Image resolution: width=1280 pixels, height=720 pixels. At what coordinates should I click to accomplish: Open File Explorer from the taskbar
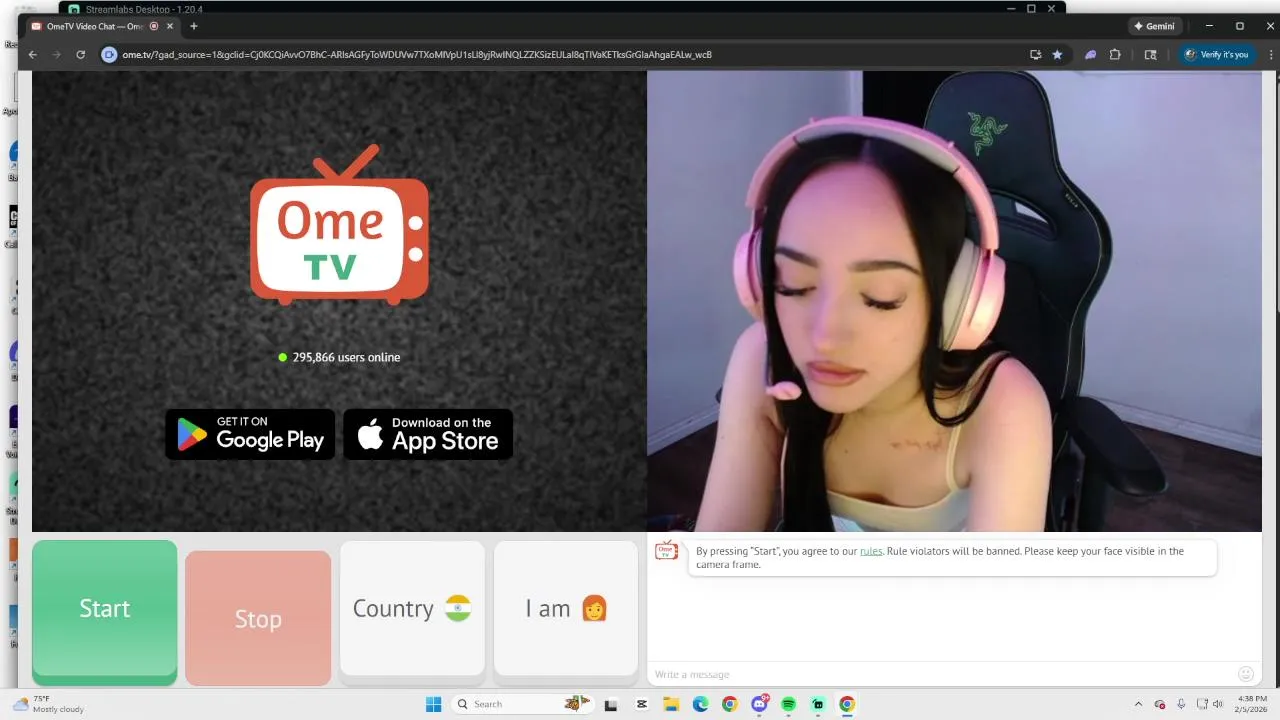point(671,704)
